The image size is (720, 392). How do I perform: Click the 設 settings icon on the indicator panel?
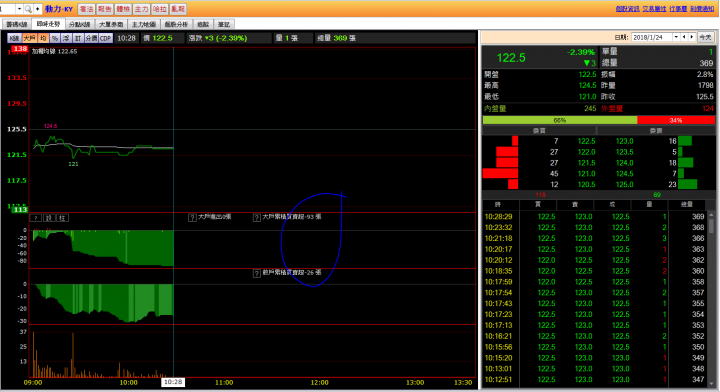click(x=49, y=218)
